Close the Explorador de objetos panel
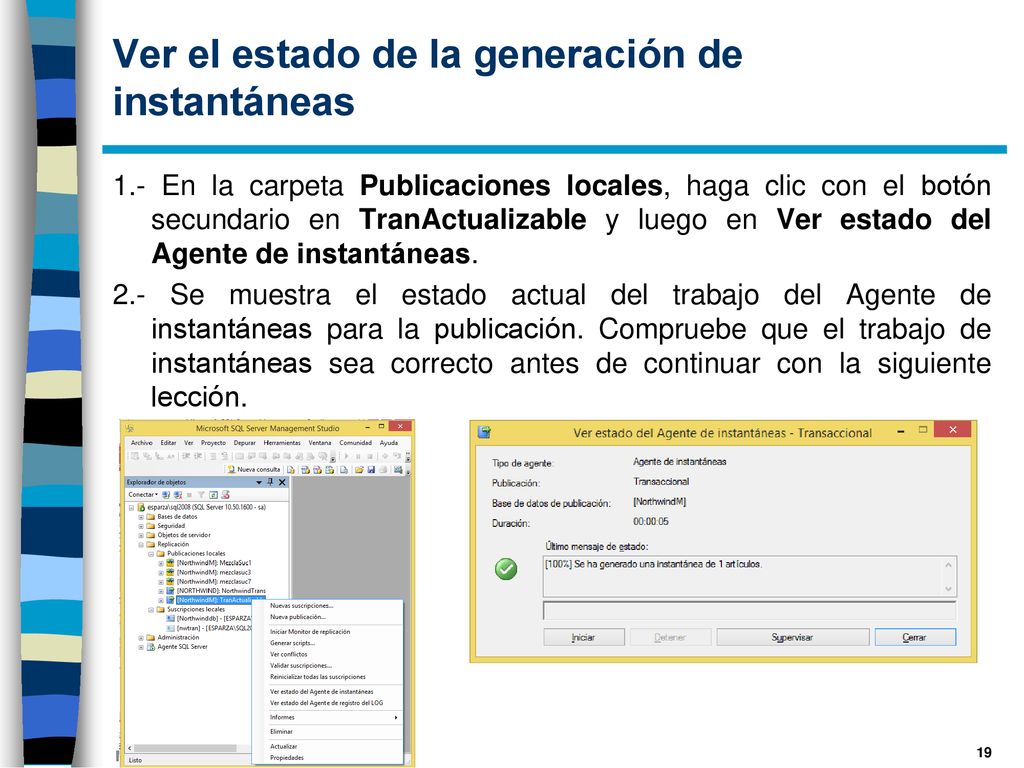 282,482
